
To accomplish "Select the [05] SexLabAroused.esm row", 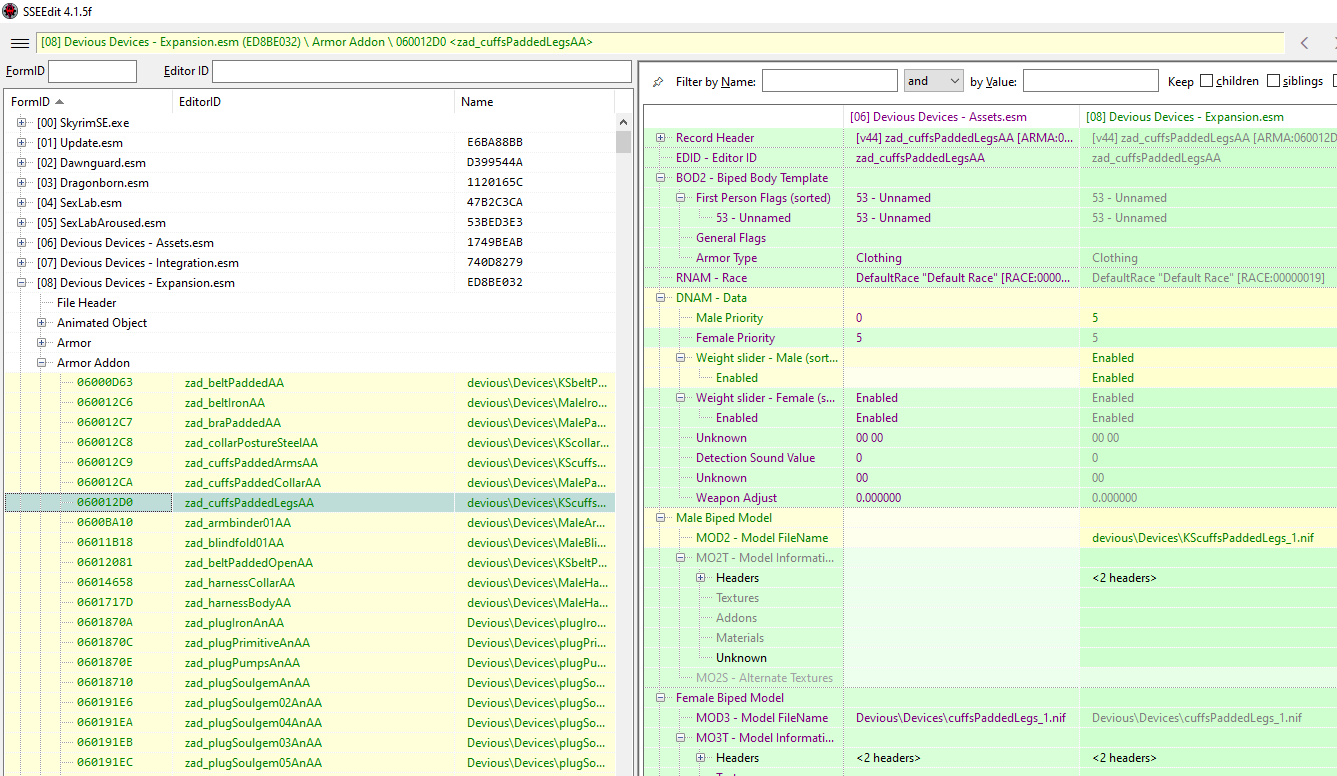I will pyautogui.click(x=310, y=223).
